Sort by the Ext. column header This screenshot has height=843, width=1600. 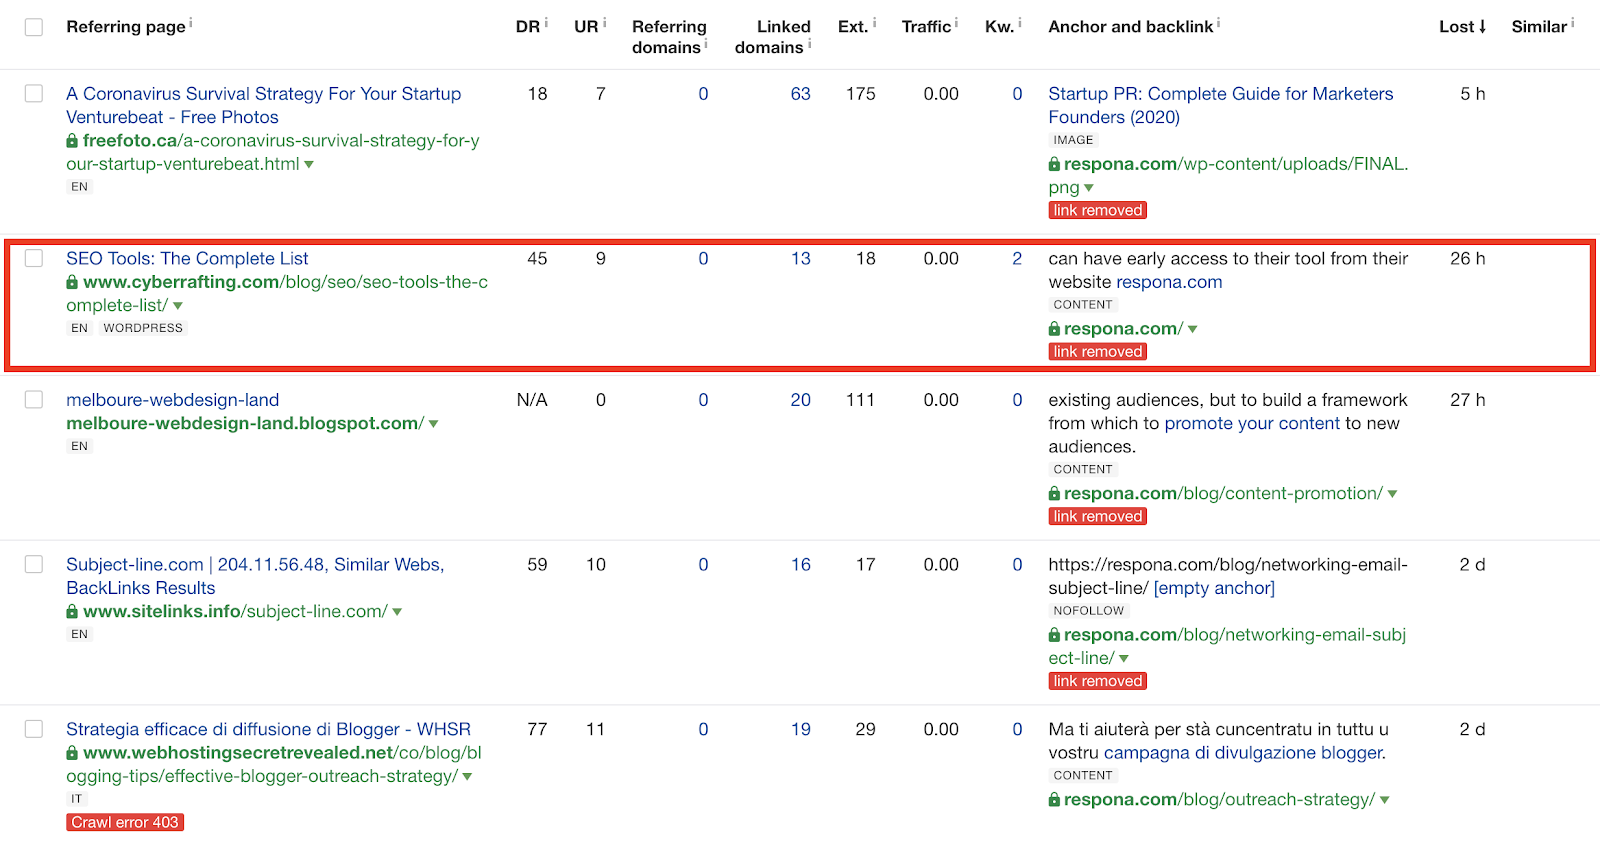[853, 27]
